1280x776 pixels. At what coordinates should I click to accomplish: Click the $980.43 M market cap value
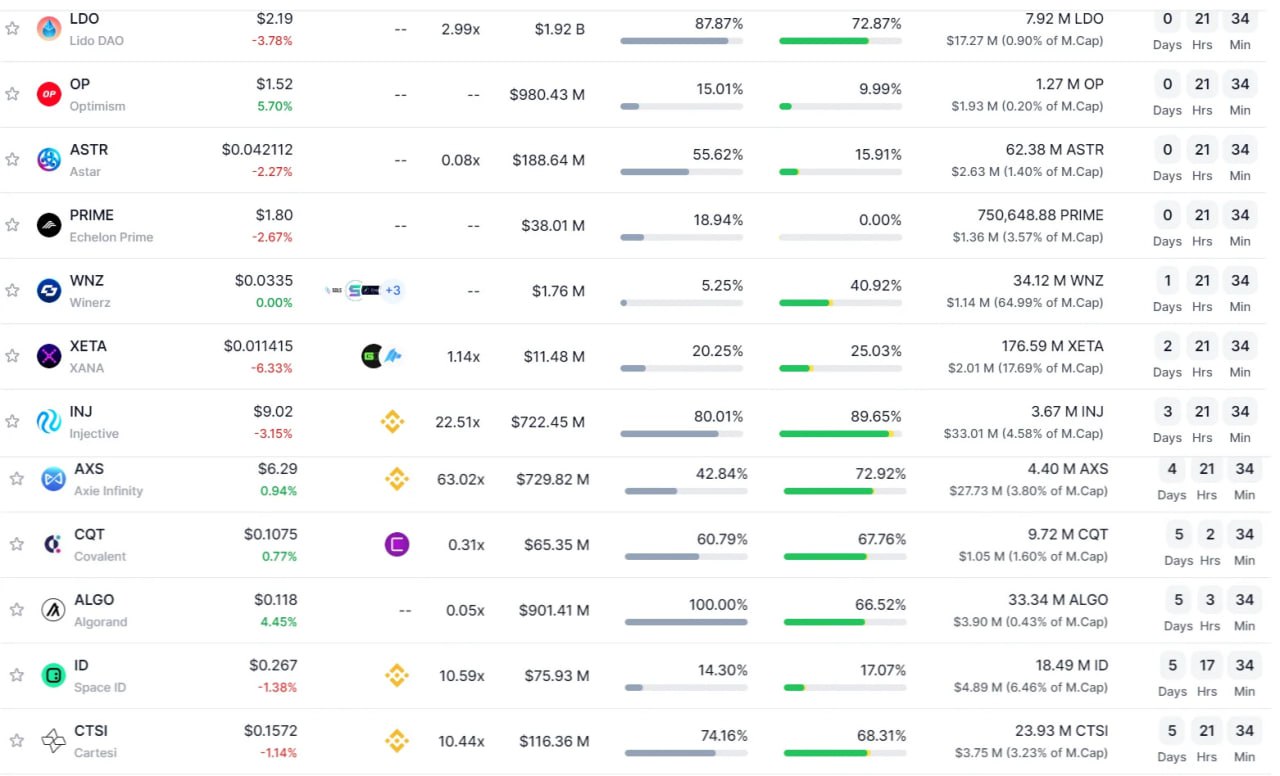click(547, 94)
